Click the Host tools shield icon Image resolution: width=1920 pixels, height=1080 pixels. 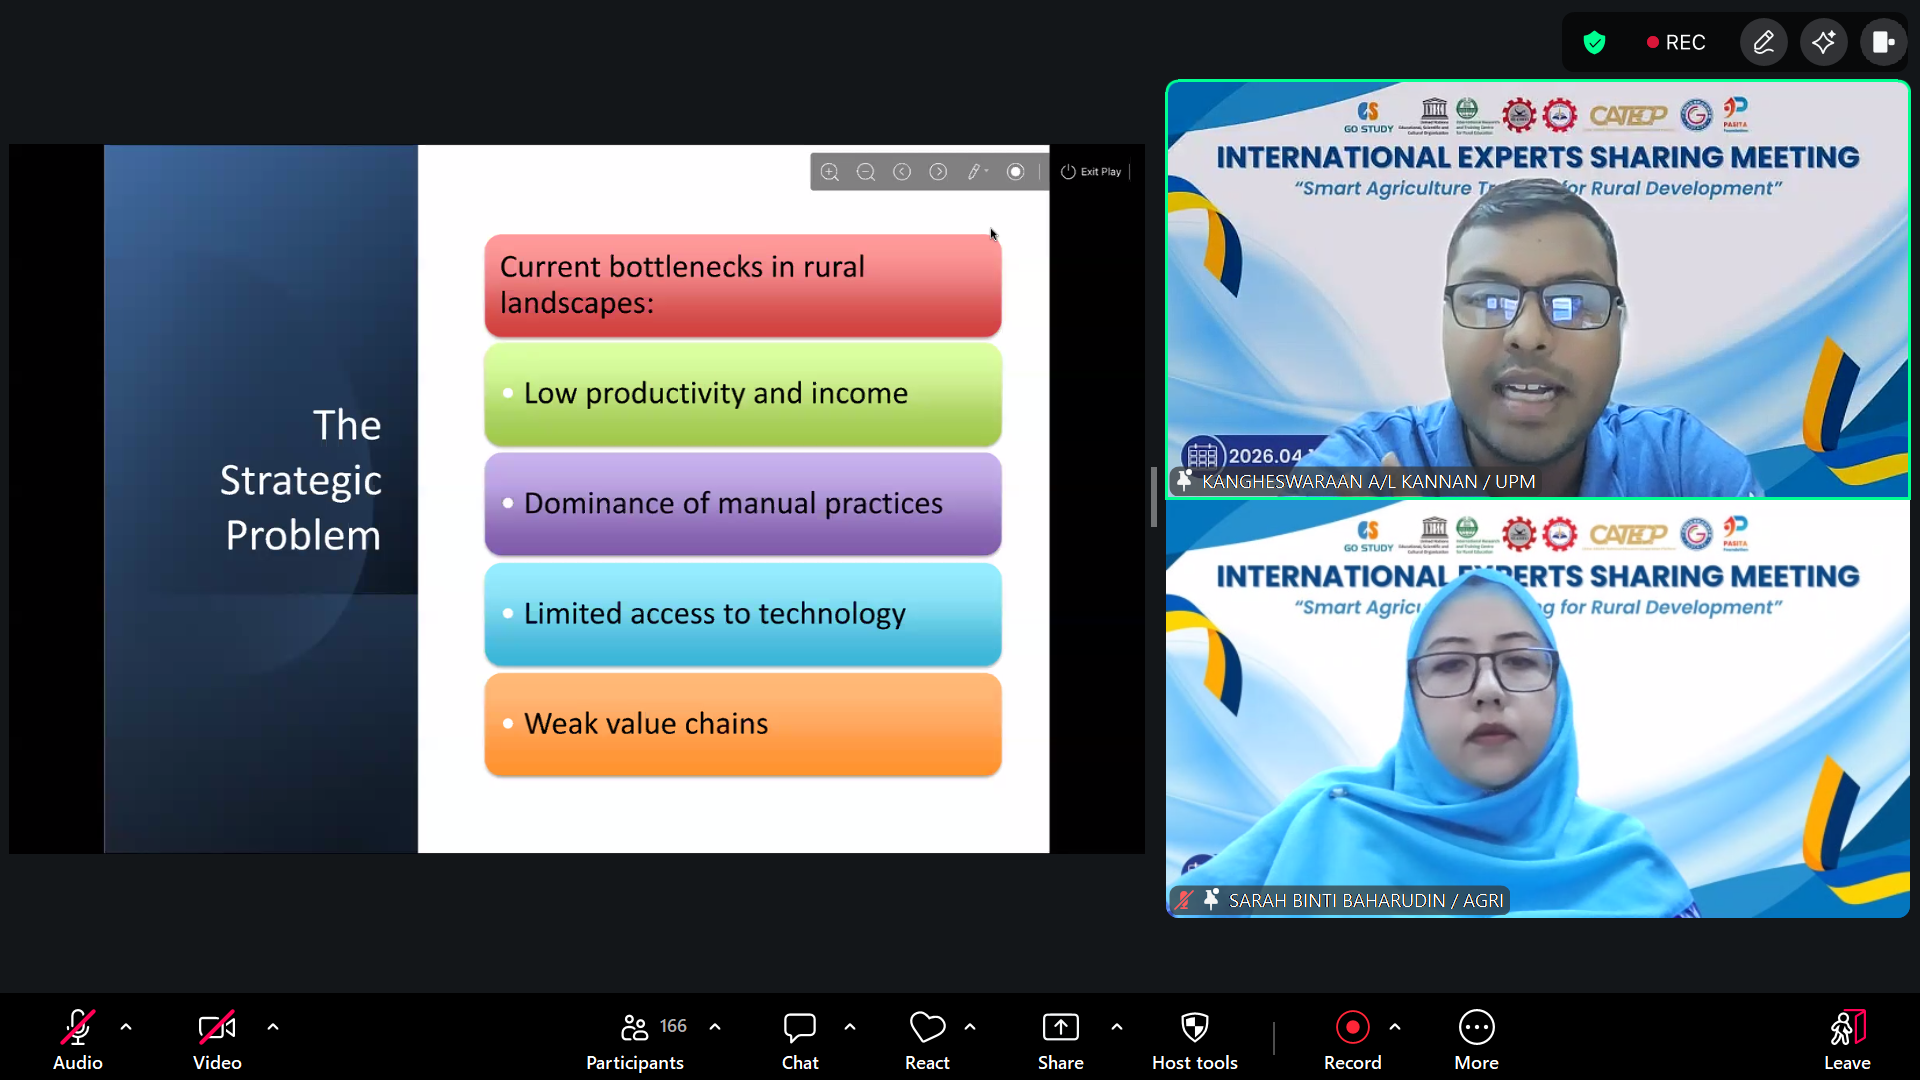click(1194, 1039)
